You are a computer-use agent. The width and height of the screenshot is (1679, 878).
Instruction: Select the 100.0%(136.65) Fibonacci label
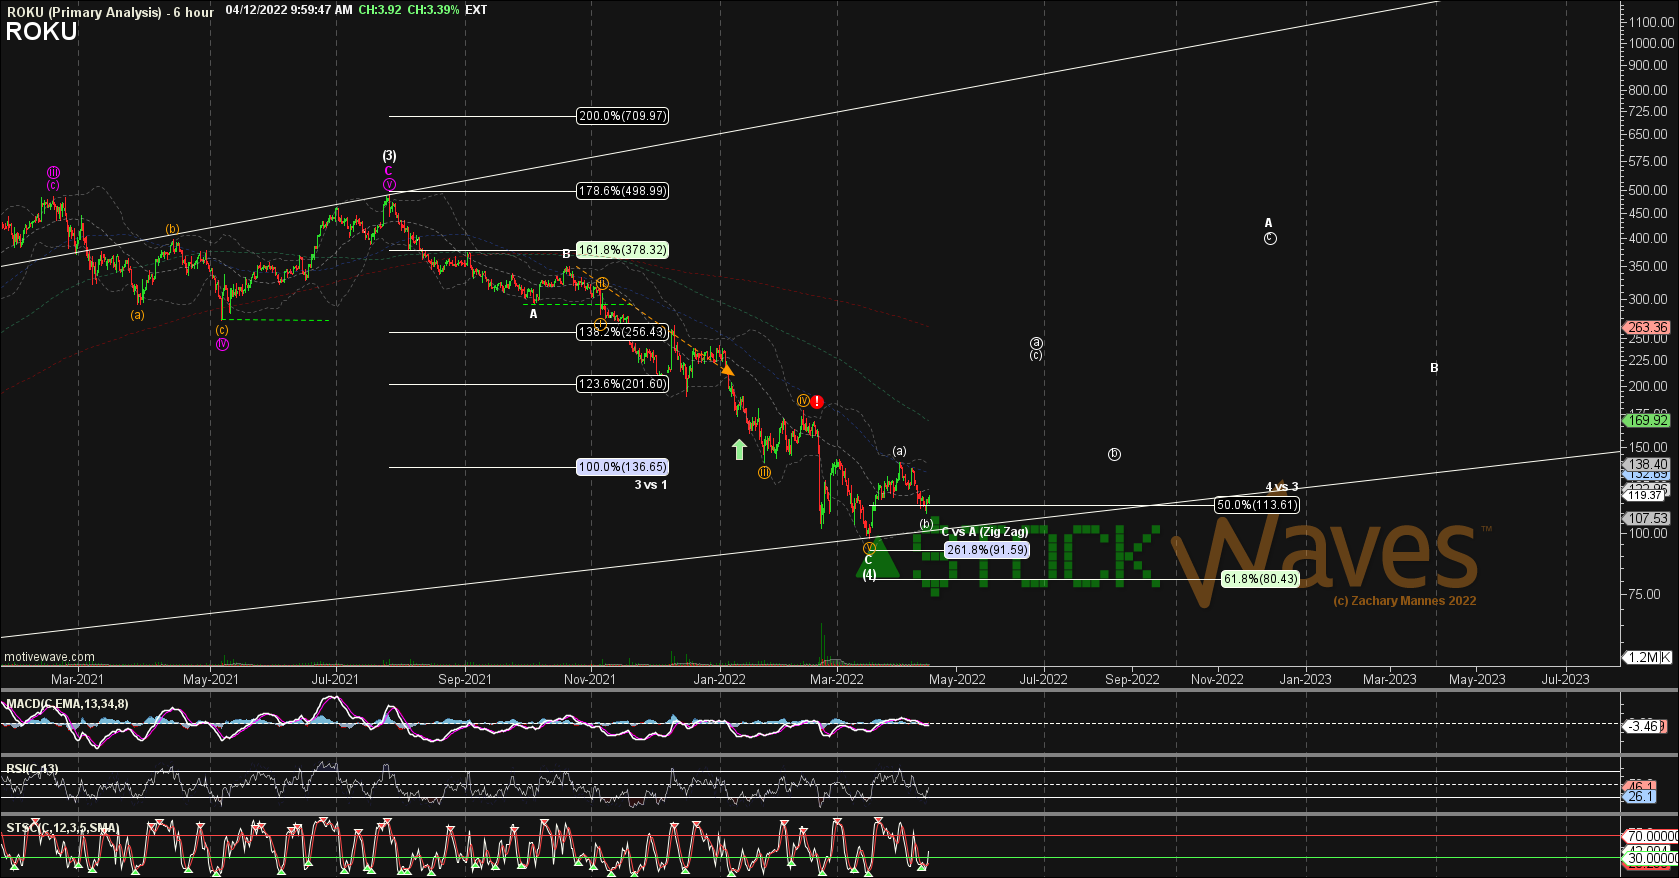(x=622, y=467)
